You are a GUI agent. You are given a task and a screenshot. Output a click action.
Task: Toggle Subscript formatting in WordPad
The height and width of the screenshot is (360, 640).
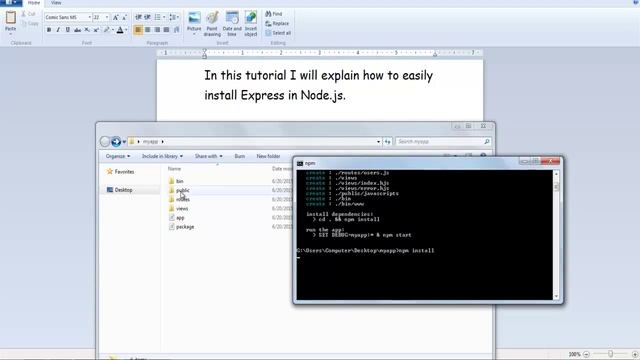[x=87, y=30]
